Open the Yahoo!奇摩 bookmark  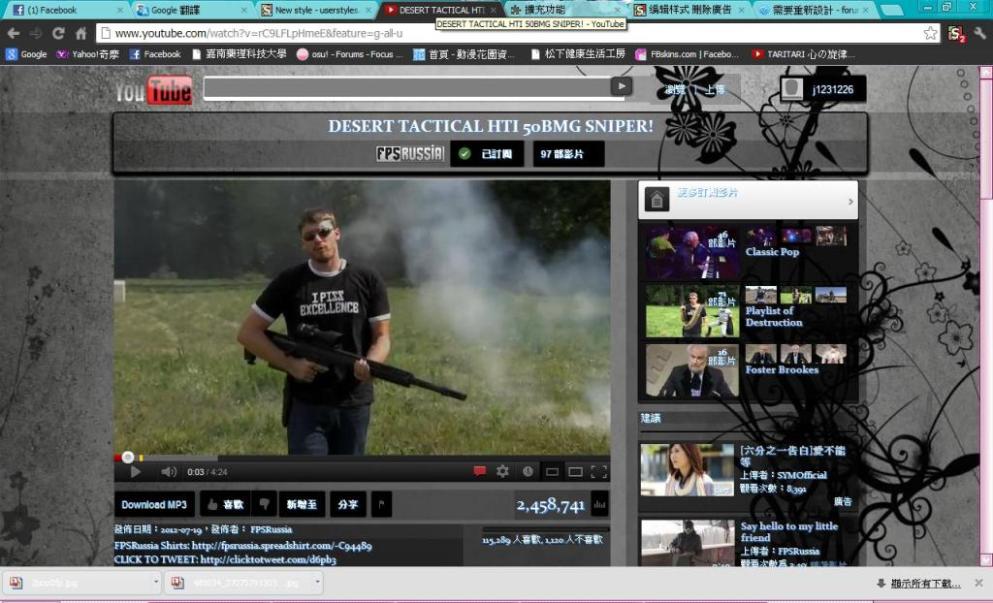[x=87, y=54]
